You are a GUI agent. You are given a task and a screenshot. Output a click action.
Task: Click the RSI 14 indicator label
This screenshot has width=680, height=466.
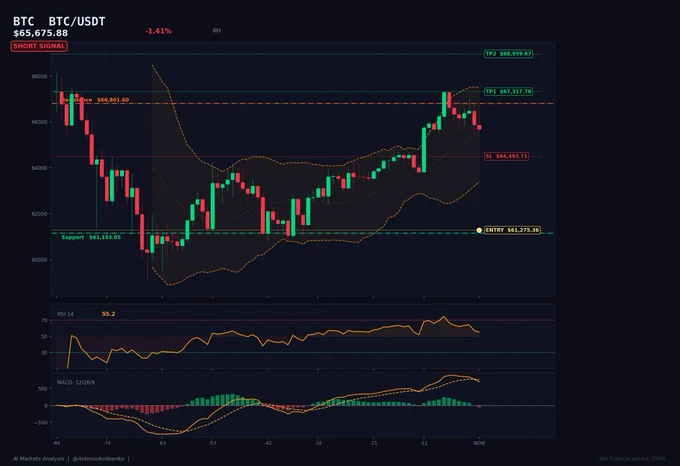(65, 314)
